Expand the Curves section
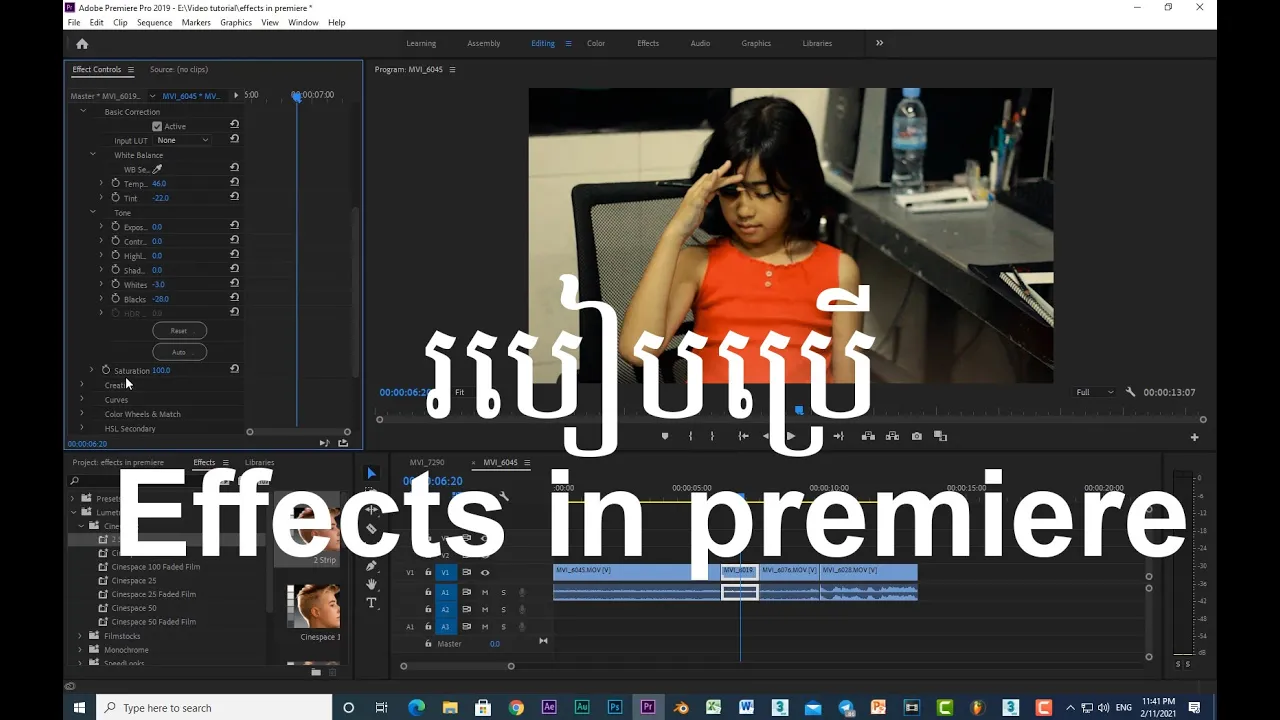 82,399
